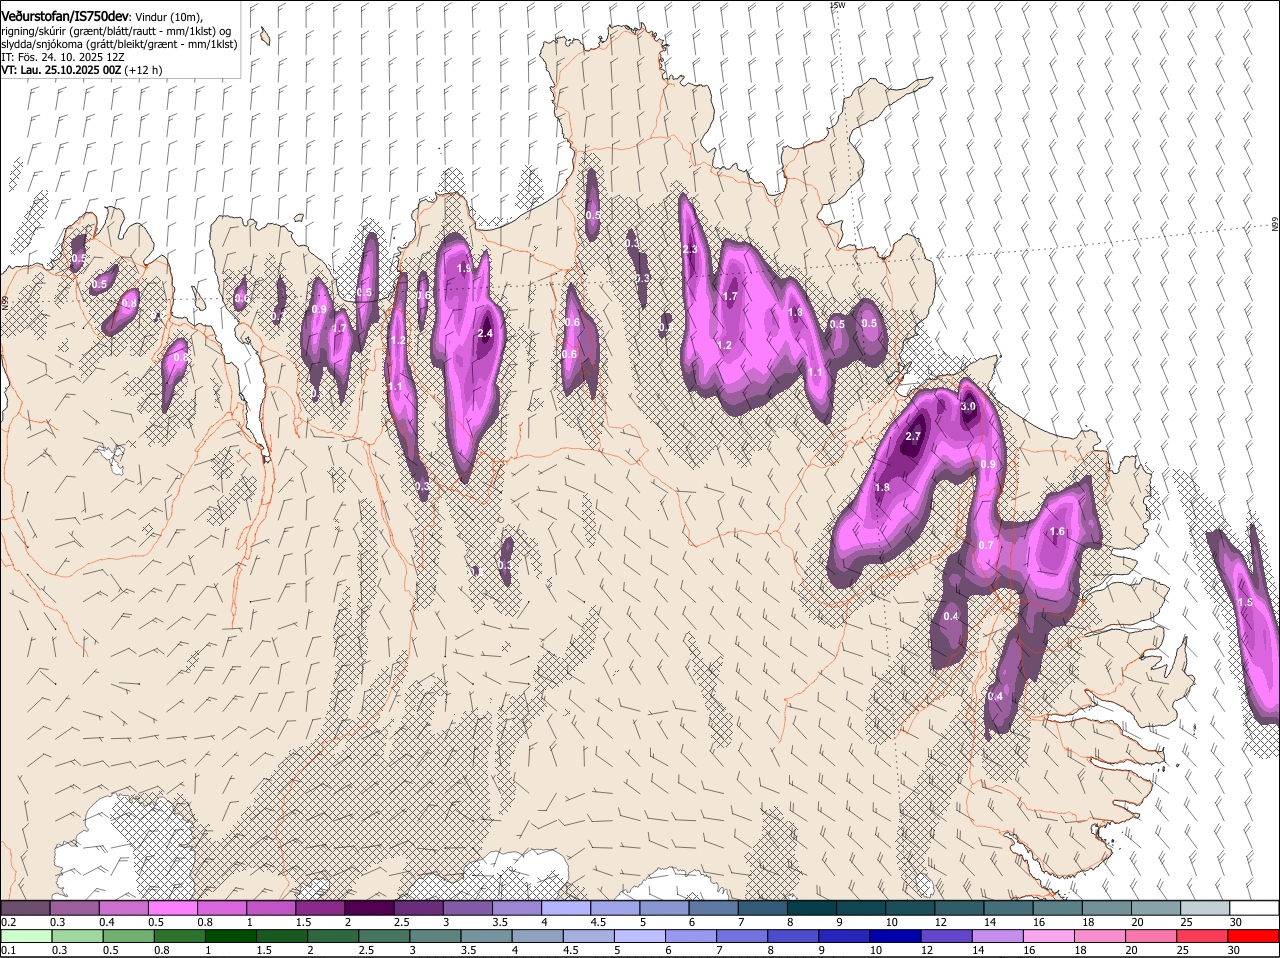The width and height of the screenshot is (1280, 958).
Task: Pick snow legend swatch between 3.5 and 4
Action: (x=517, y=908)
